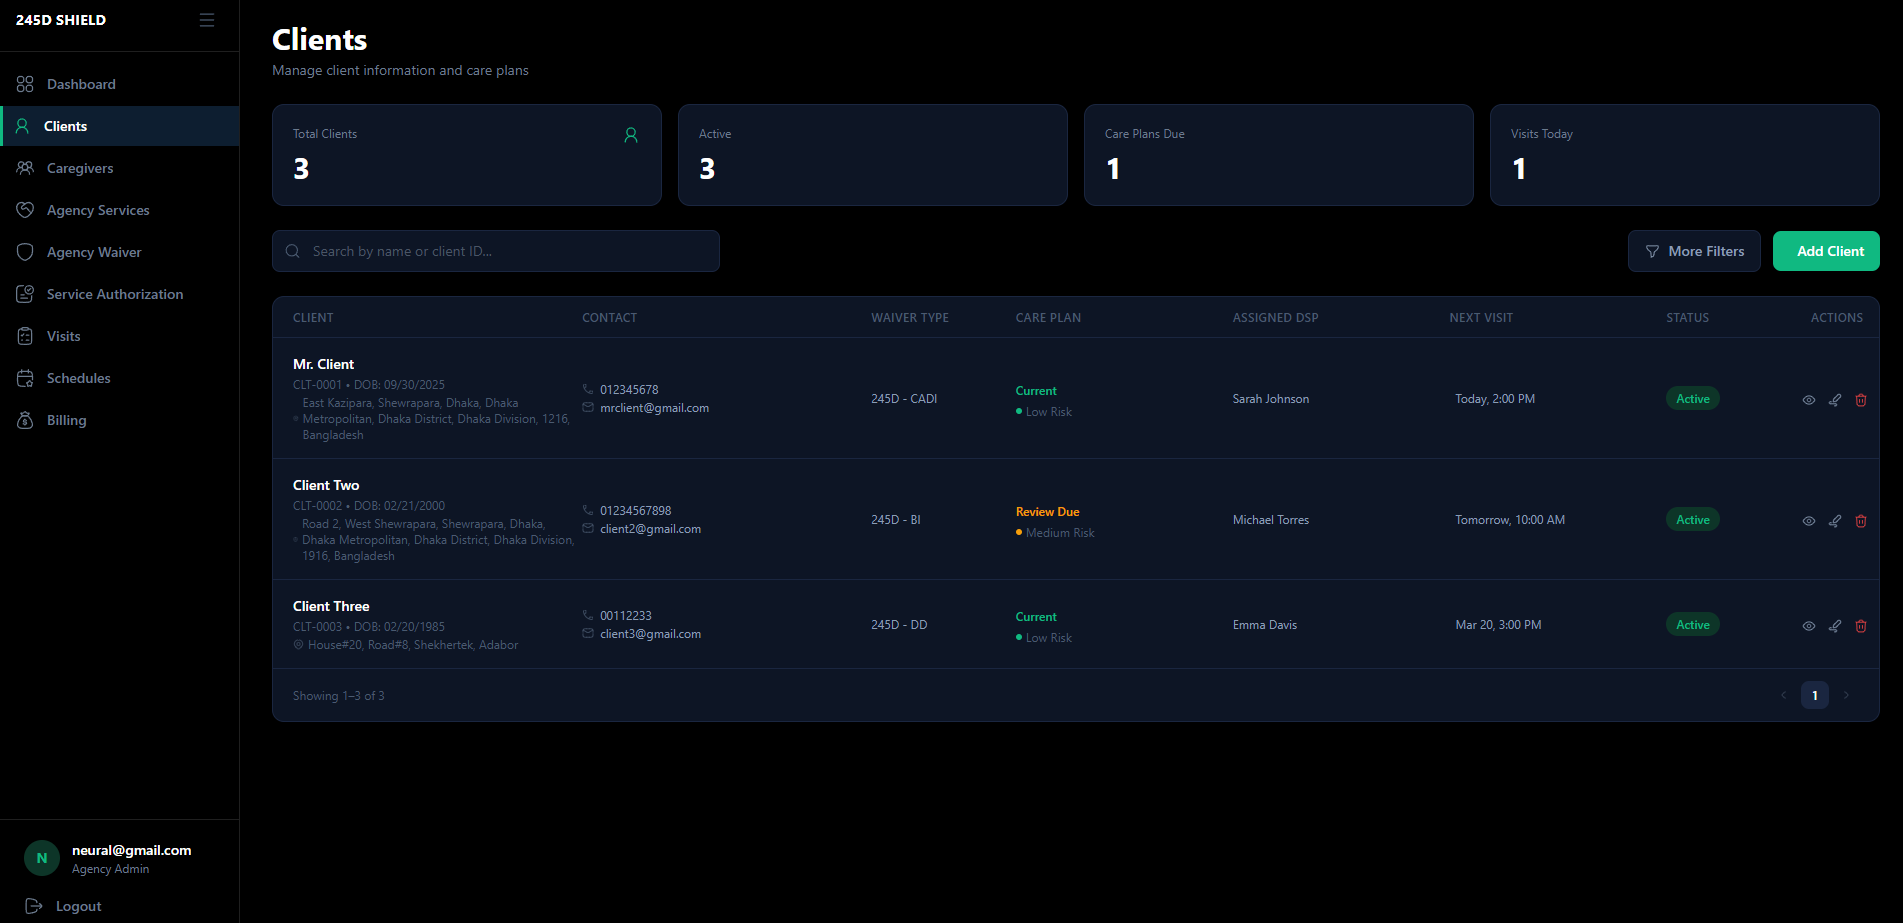Click the Care Plans Due card
The width and height of the screenshot is (1903, 923).
point(1279,155)
